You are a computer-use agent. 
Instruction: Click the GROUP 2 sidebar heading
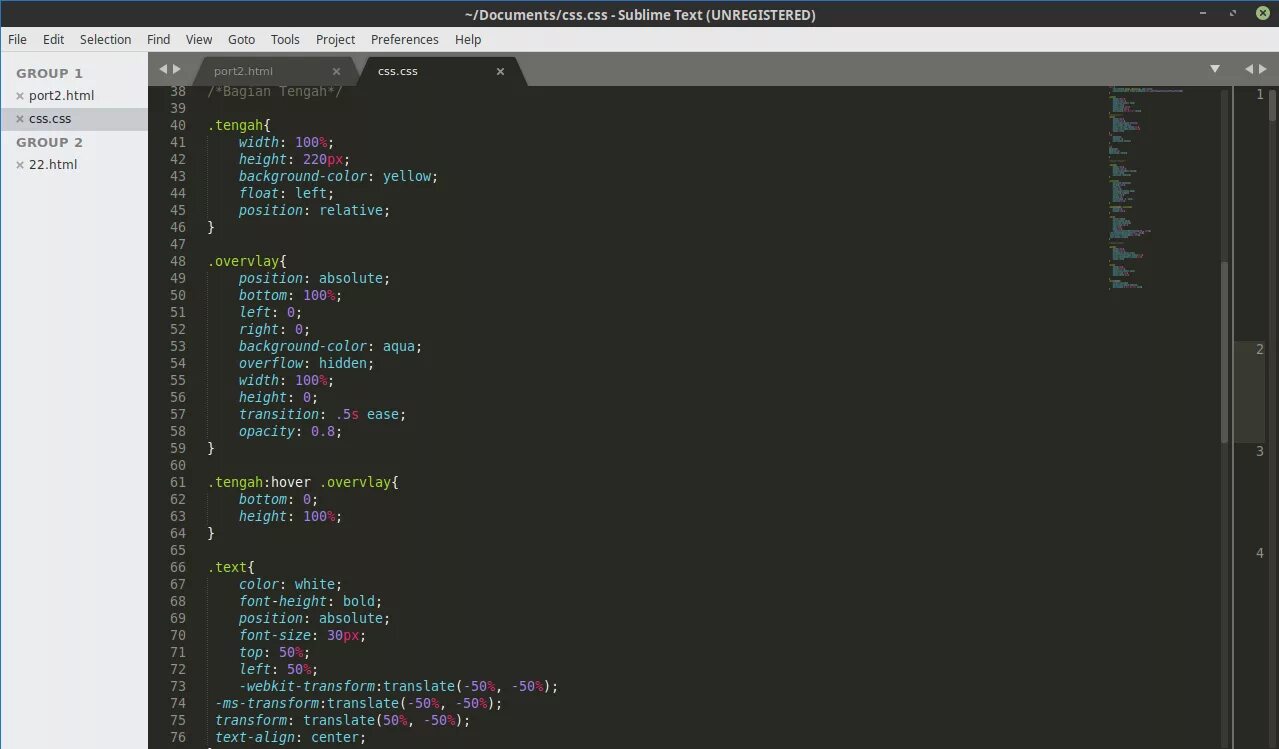[49, 142]
